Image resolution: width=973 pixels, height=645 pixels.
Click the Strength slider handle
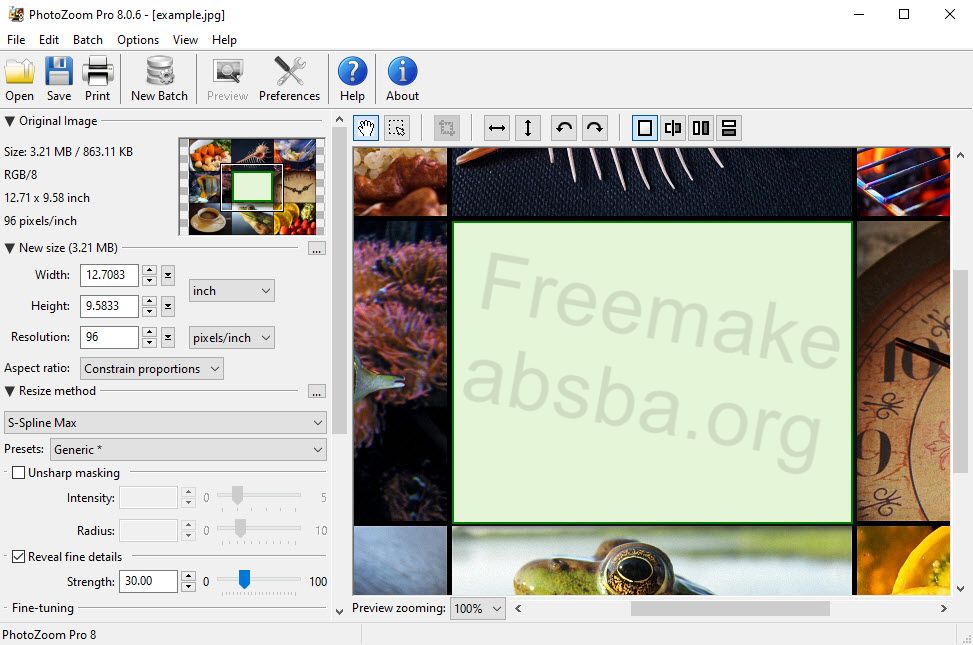(x=244, y=579)
